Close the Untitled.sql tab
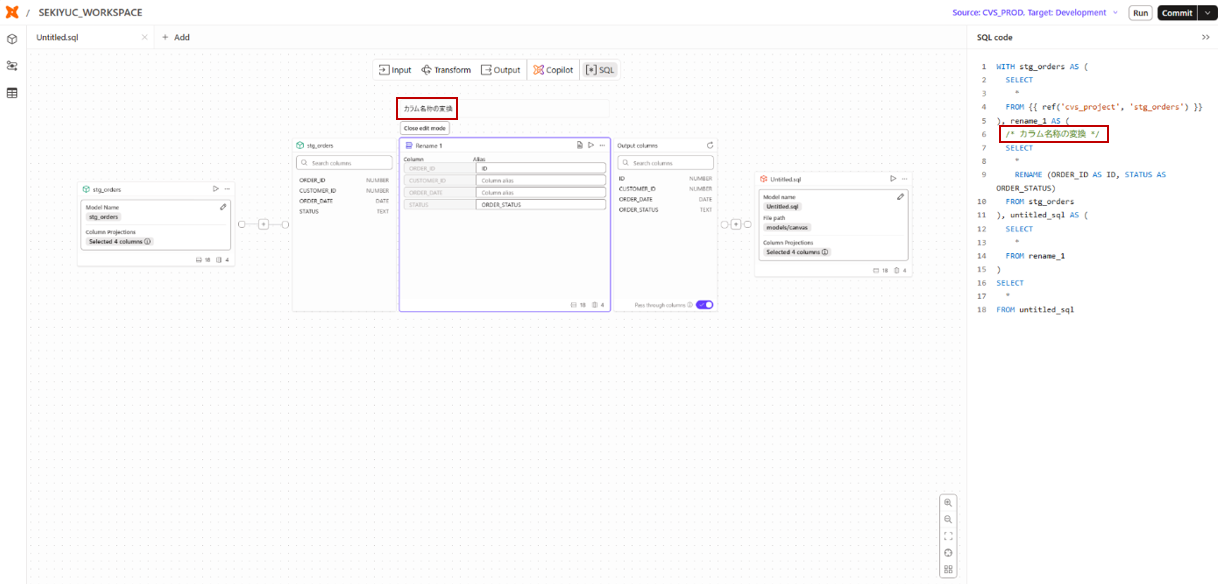The image size is (1218, 584). coord(144,37)
